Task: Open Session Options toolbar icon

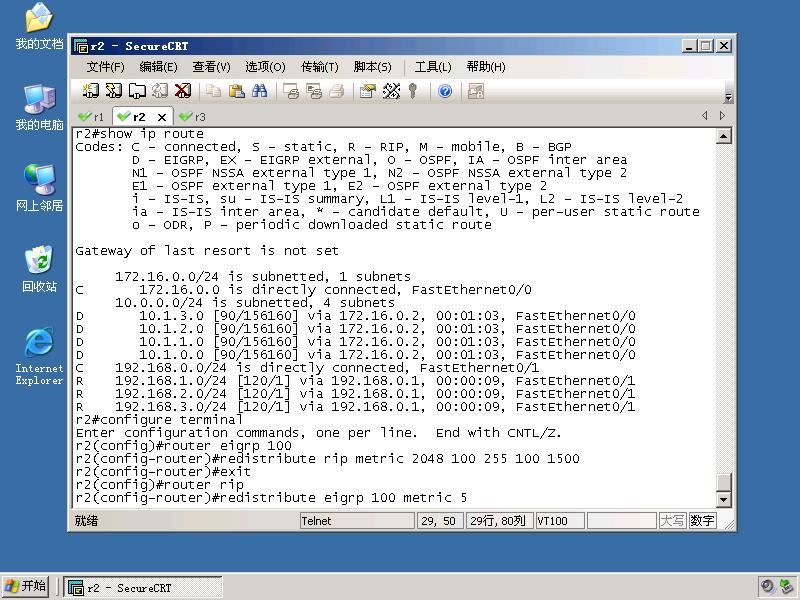Action: (x=367, y=91)
